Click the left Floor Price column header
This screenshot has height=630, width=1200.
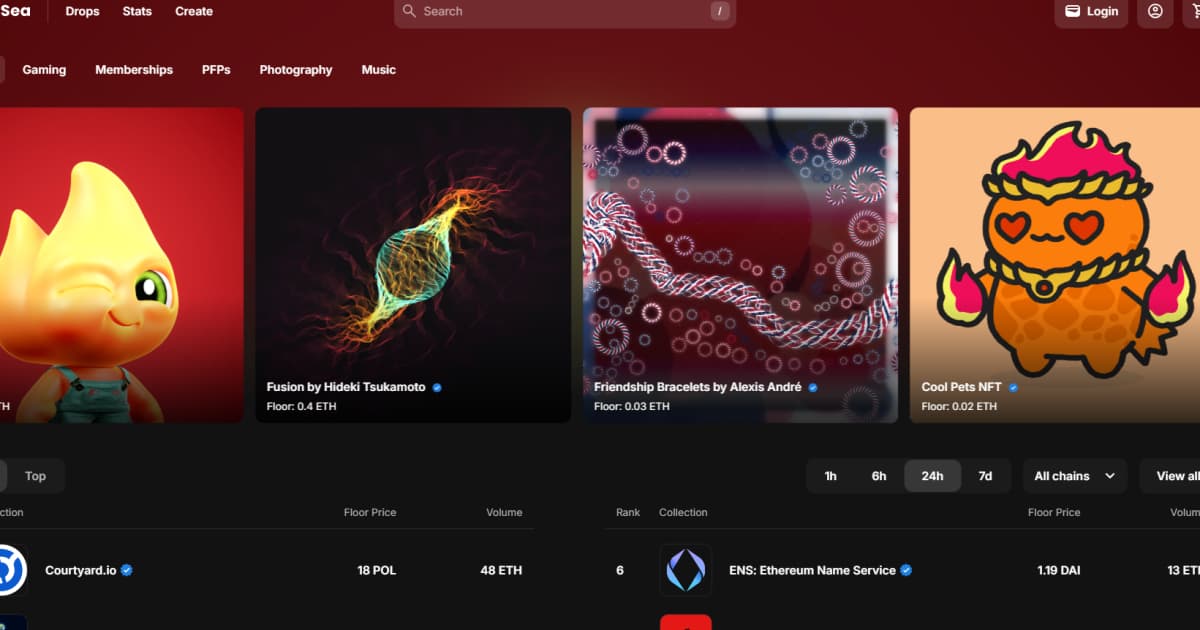pyautogui.click(x=370, y=512)
